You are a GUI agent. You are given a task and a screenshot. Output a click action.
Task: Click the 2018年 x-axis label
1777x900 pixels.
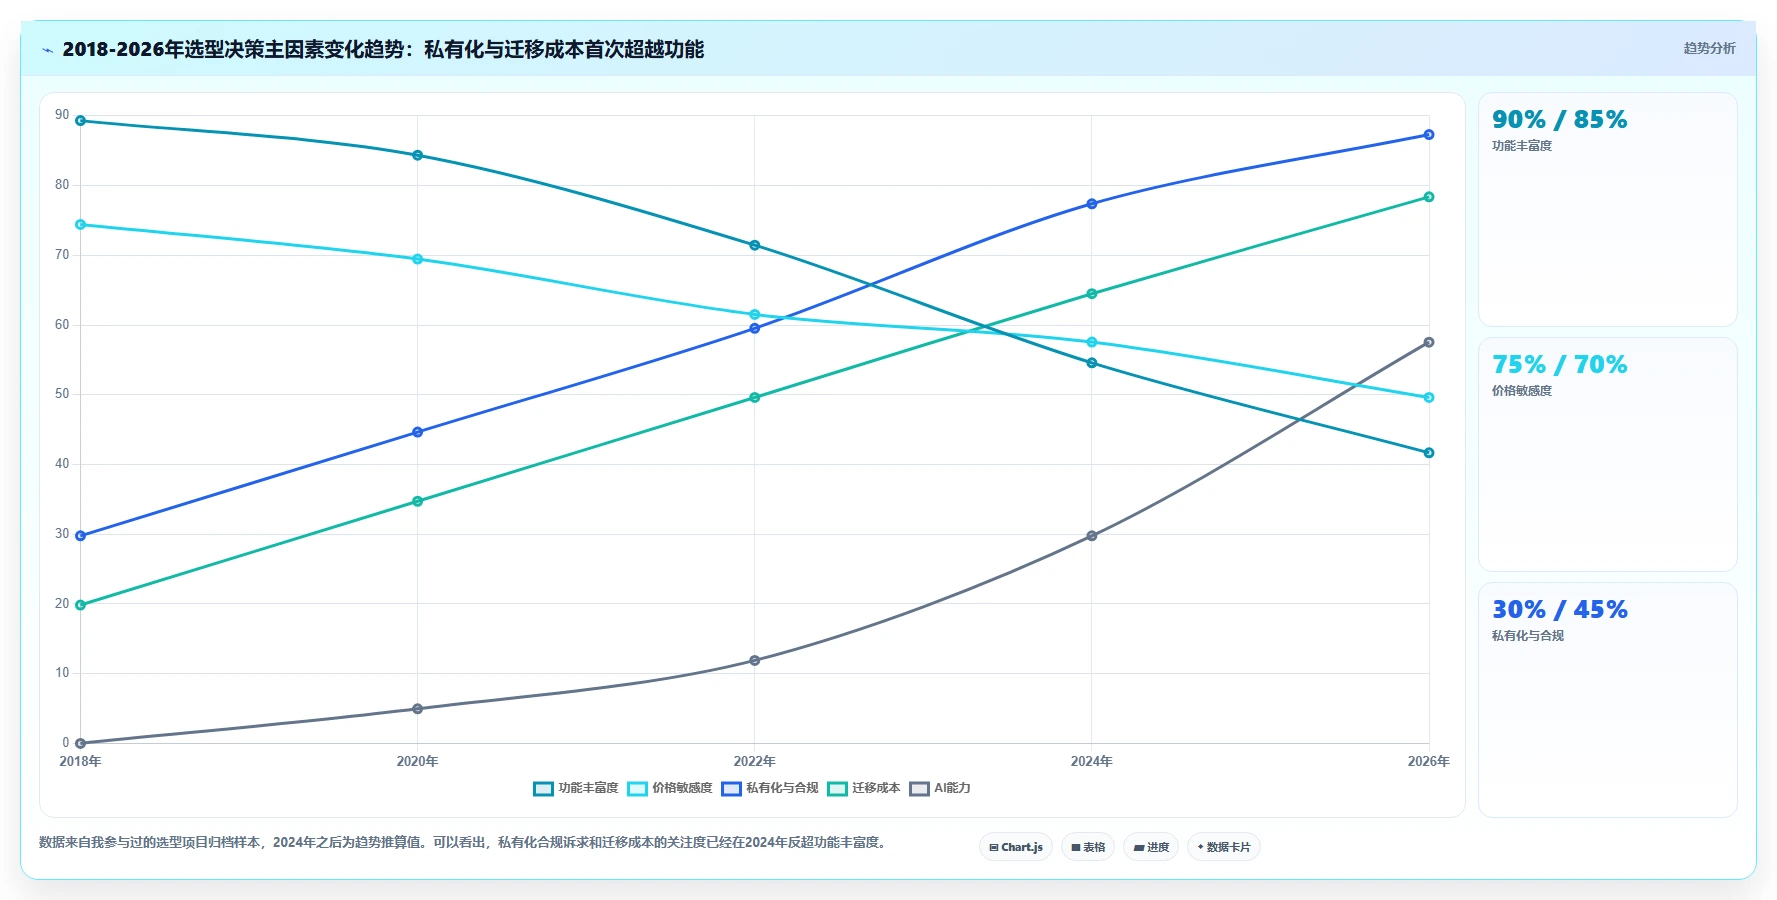point(81,762)
